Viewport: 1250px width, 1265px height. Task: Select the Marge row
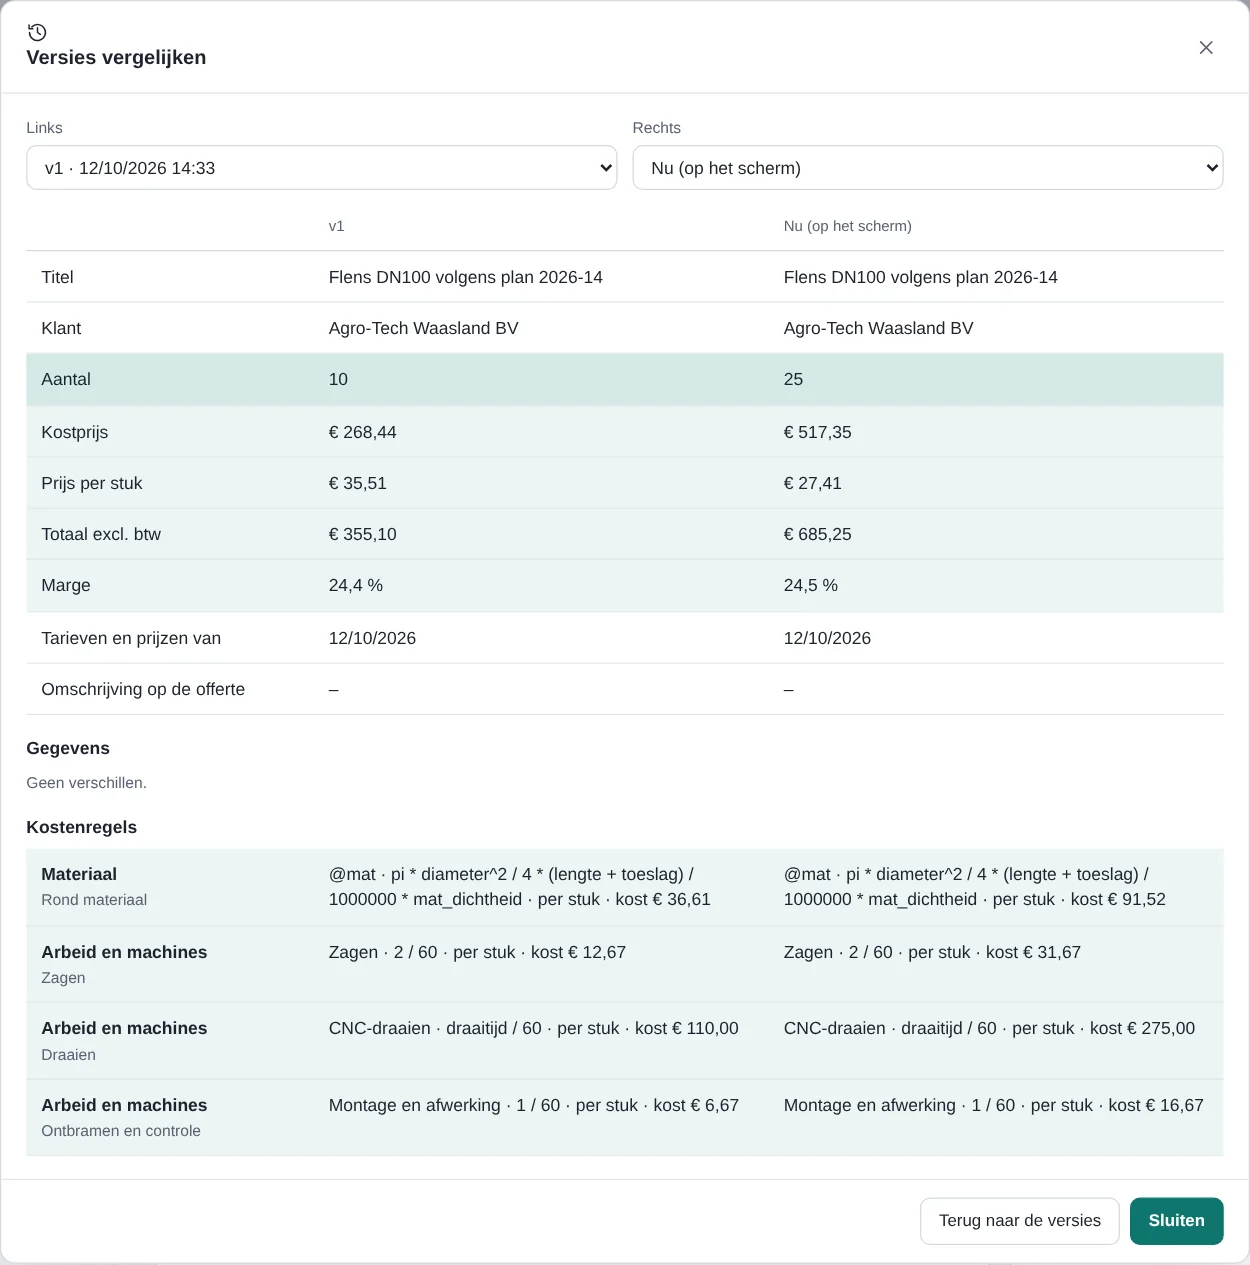[x=624, y=586]
